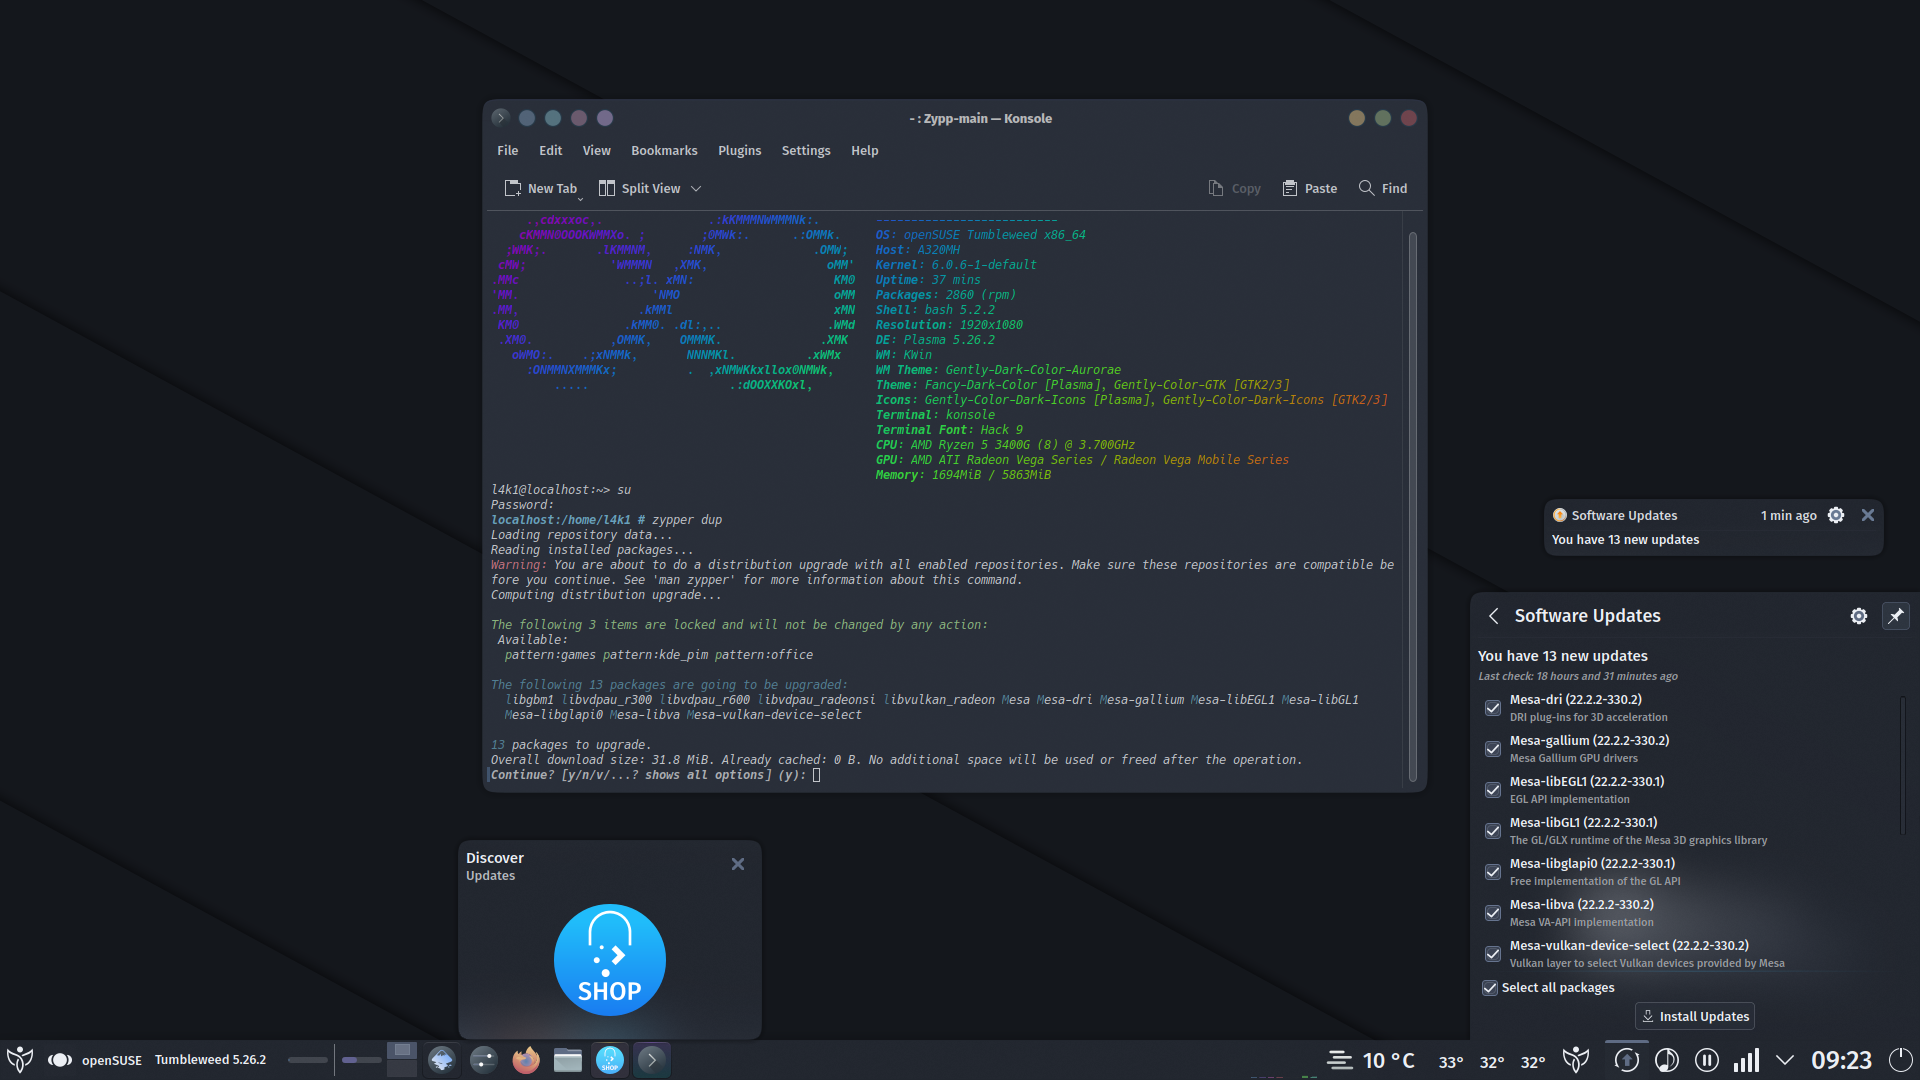This screenshot has width=1920, height=1080.
Task: Open the audio volume tray icon
Action: tap(1667, 1060)
